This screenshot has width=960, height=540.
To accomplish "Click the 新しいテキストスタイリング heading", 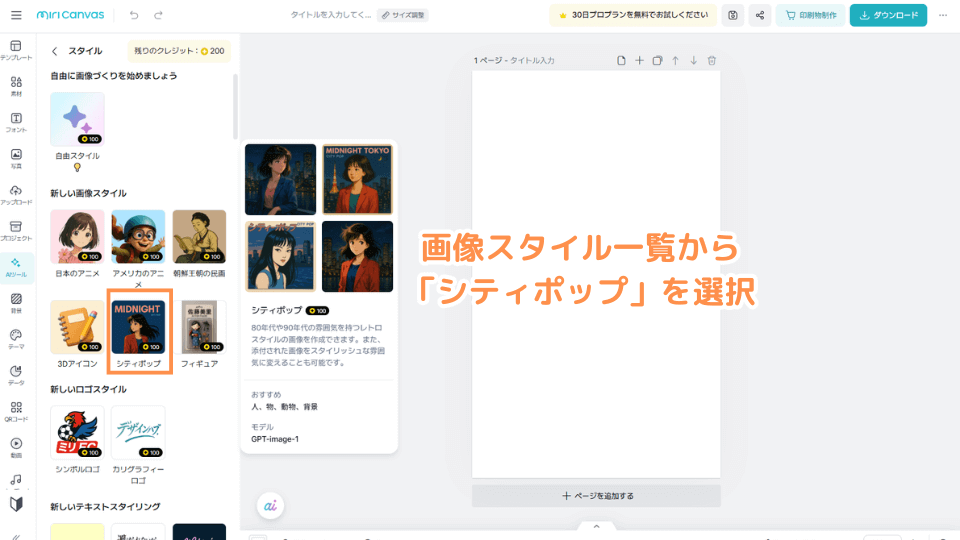I will click(x=105, y=507).
